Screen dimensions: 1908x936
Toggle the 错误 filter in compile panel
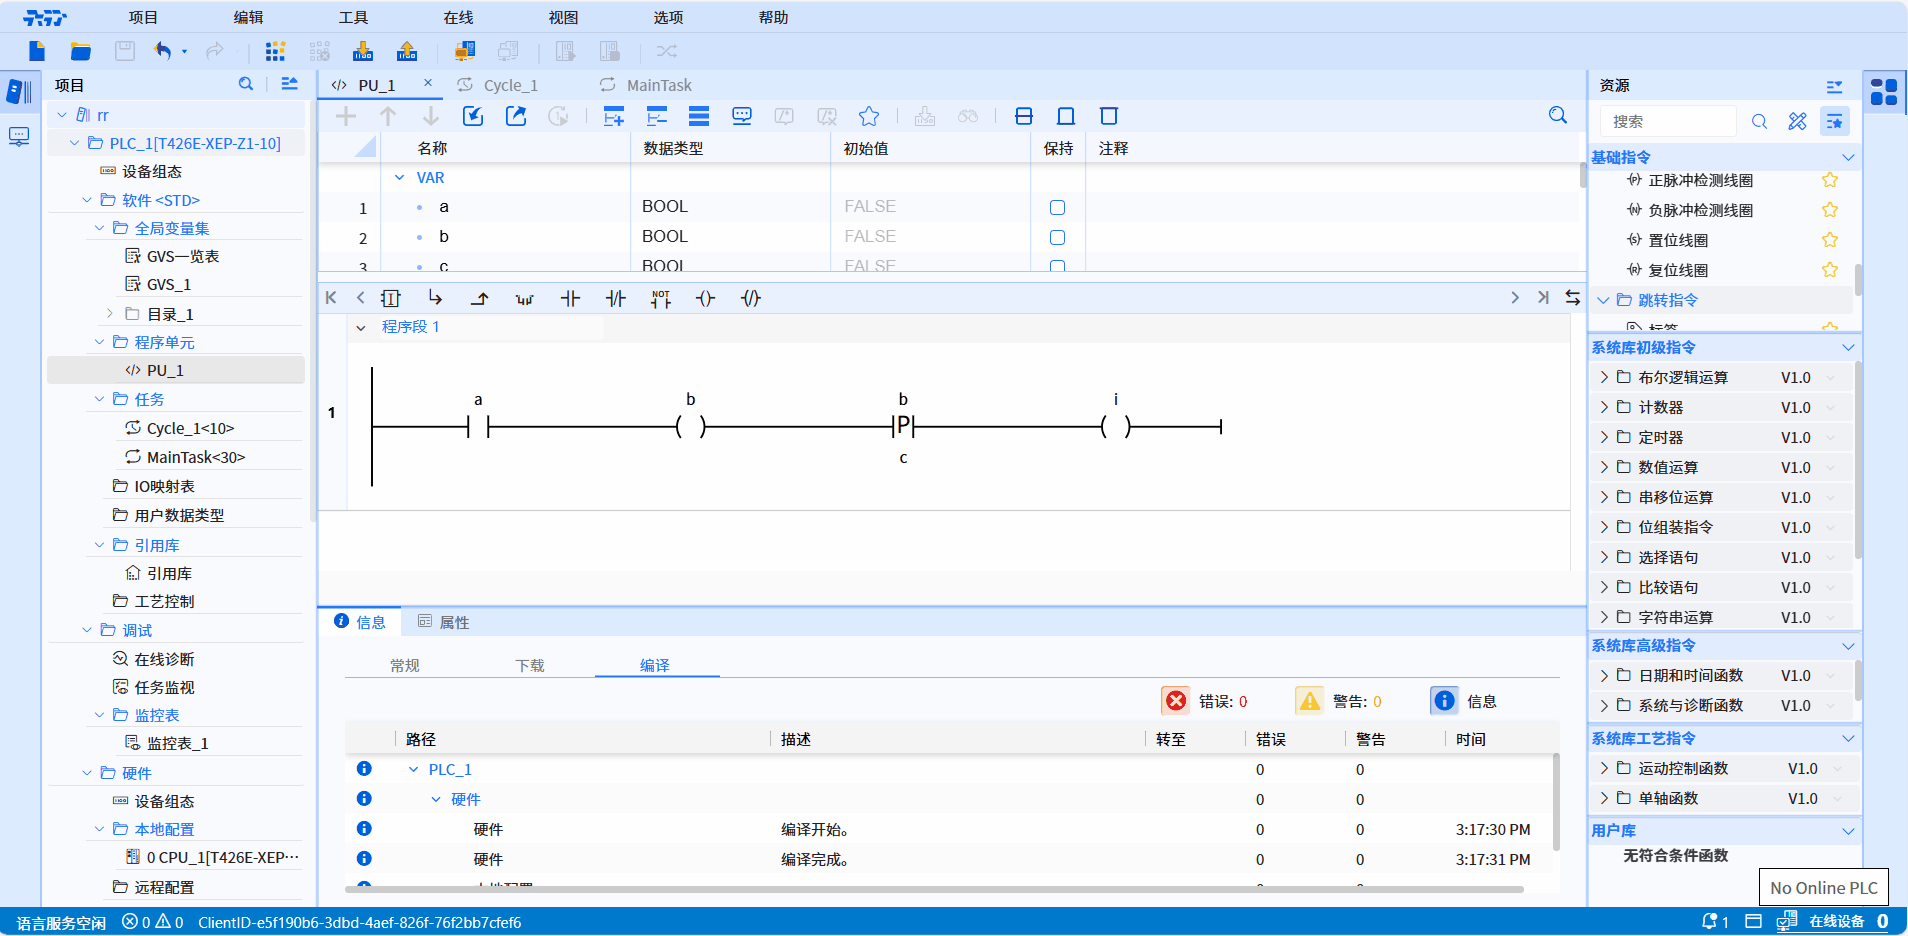tap(1177, 701)
